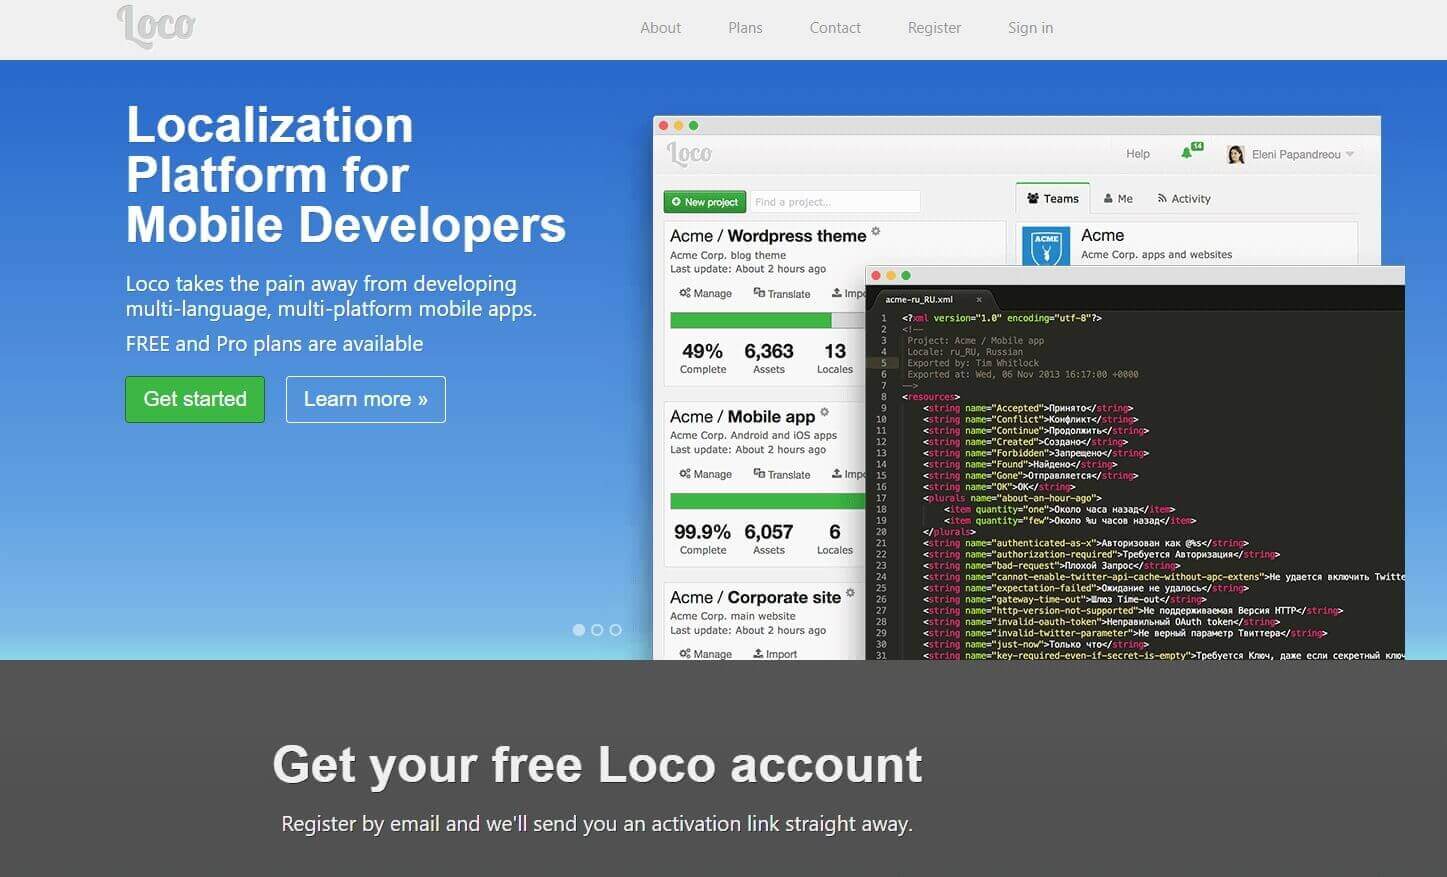Click Manage under Corporate site project

coord(706,654)
